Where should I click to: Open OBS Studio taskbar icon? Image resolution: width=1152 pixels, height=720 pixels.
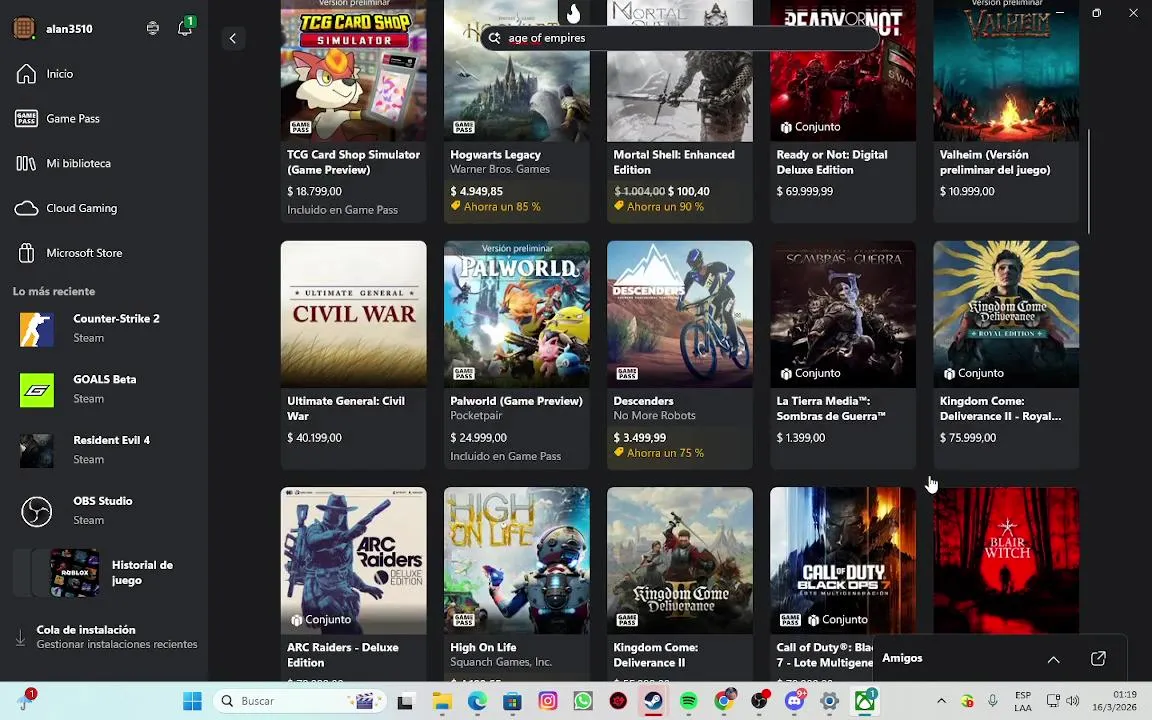760,701
